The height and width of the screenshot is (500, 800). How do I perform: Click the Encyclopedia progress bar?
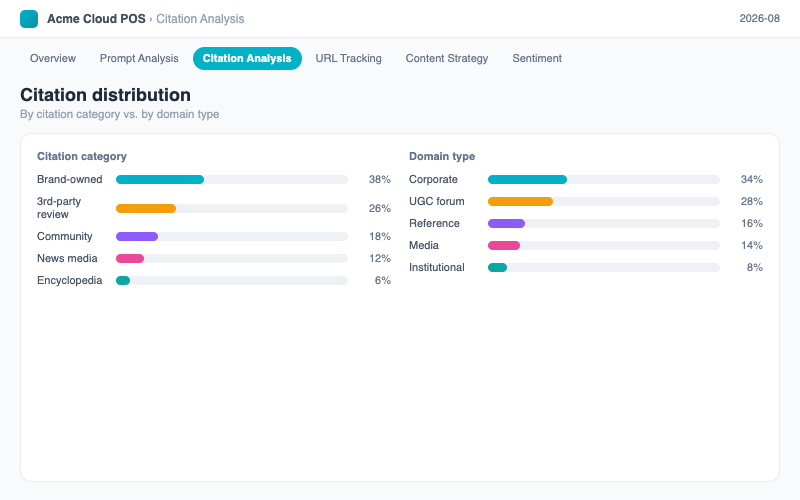[232, 280]
